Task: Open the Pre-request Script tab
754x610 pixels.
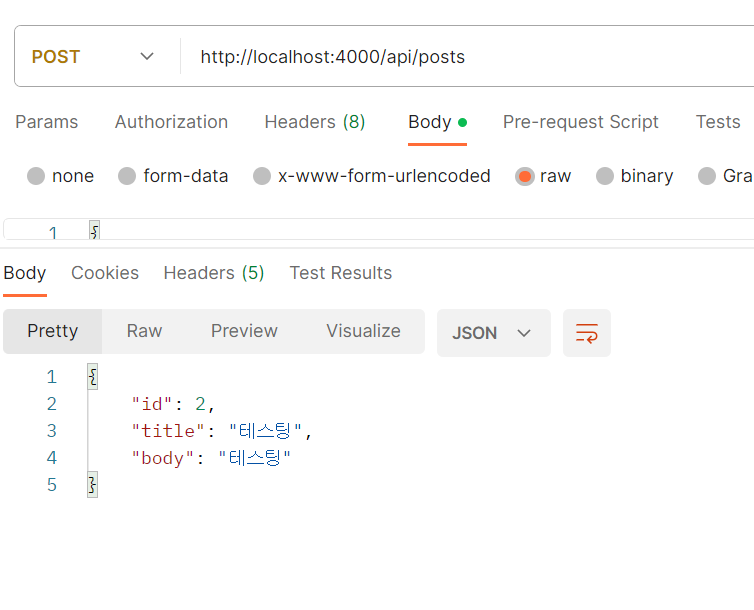Action: point(580,122)
